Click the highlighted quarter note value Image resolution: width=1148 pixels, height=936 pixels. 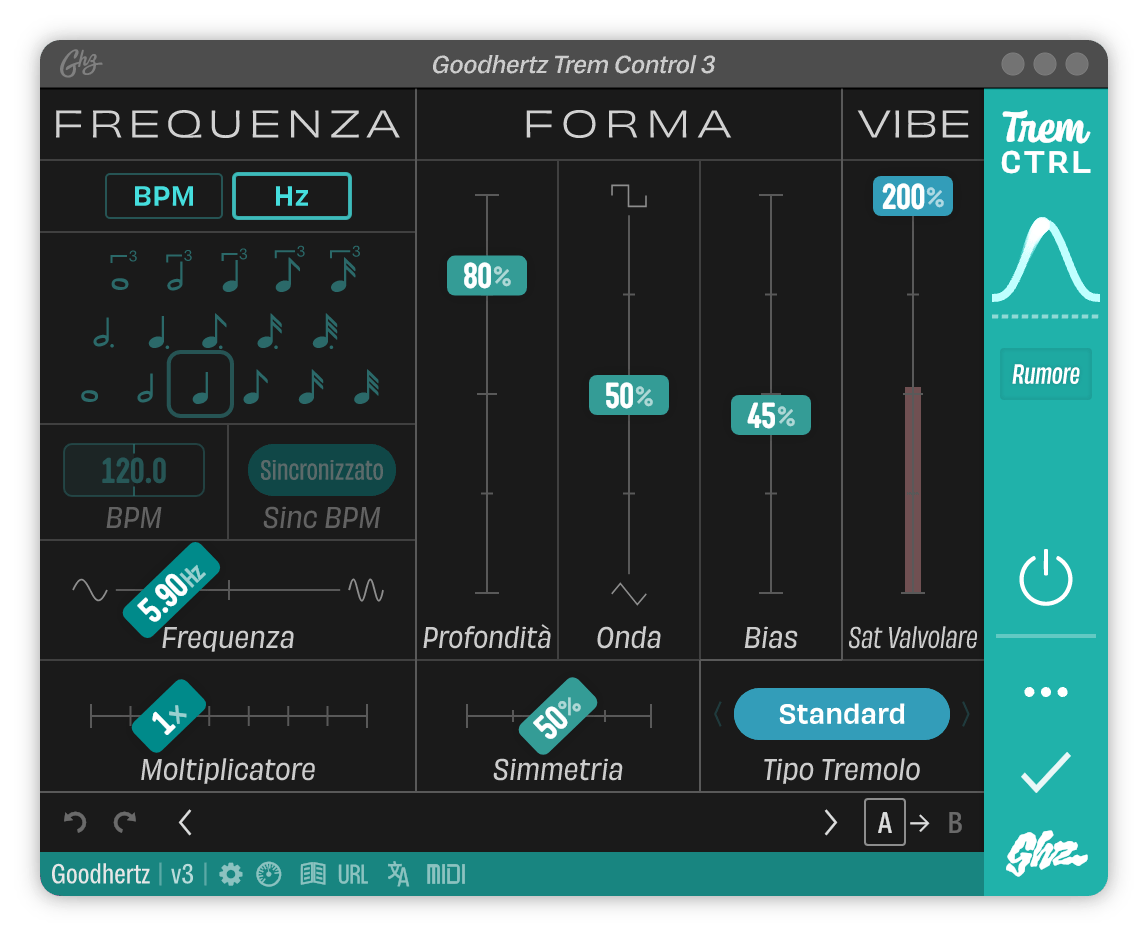[x=201, y=385]
